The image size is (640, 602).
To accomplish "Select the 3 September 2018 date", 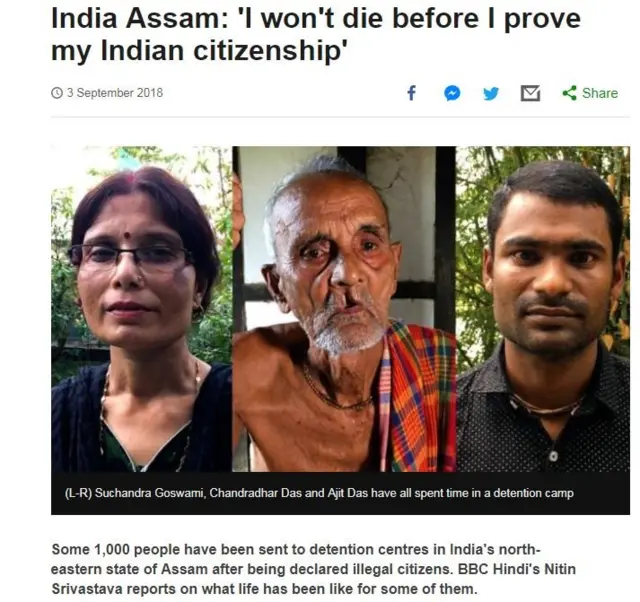I will (115, 93).
